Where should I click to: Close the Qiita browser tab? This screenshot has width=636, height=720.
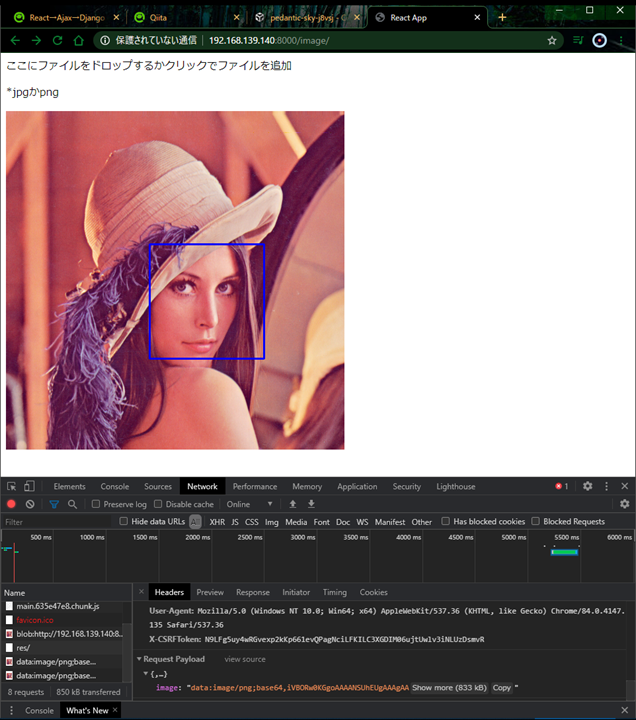(x=236, y=17)
